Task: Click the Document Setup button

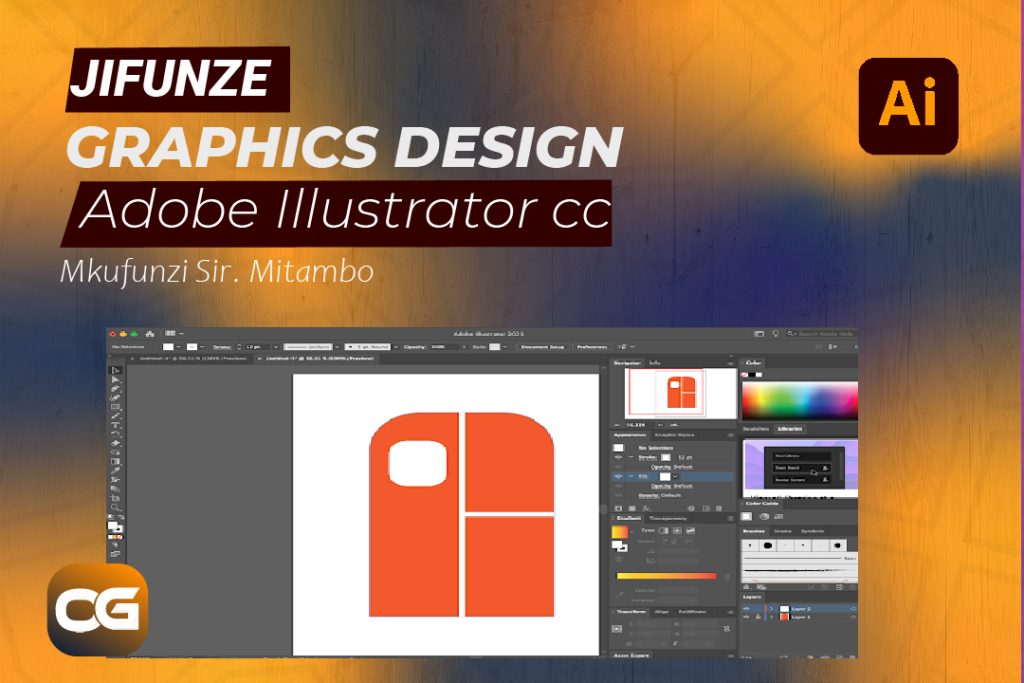Action: click(543, 347)
